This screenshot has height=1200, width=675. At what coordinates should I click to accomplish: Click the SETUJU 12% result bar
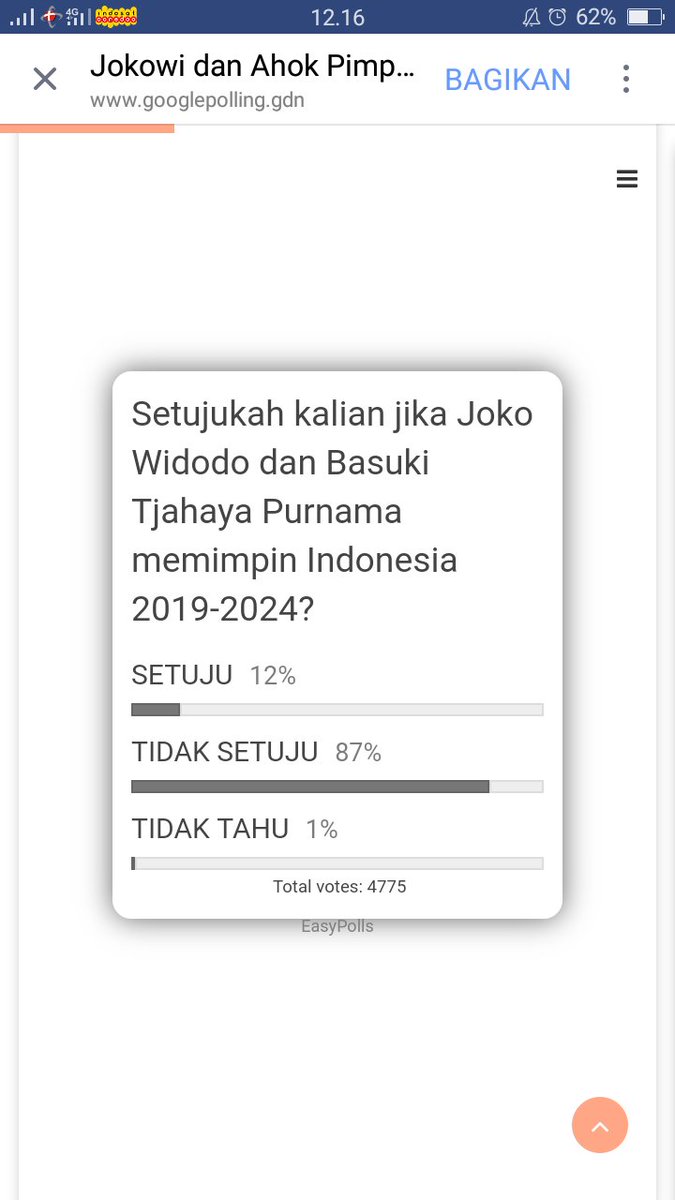(337, 710)
